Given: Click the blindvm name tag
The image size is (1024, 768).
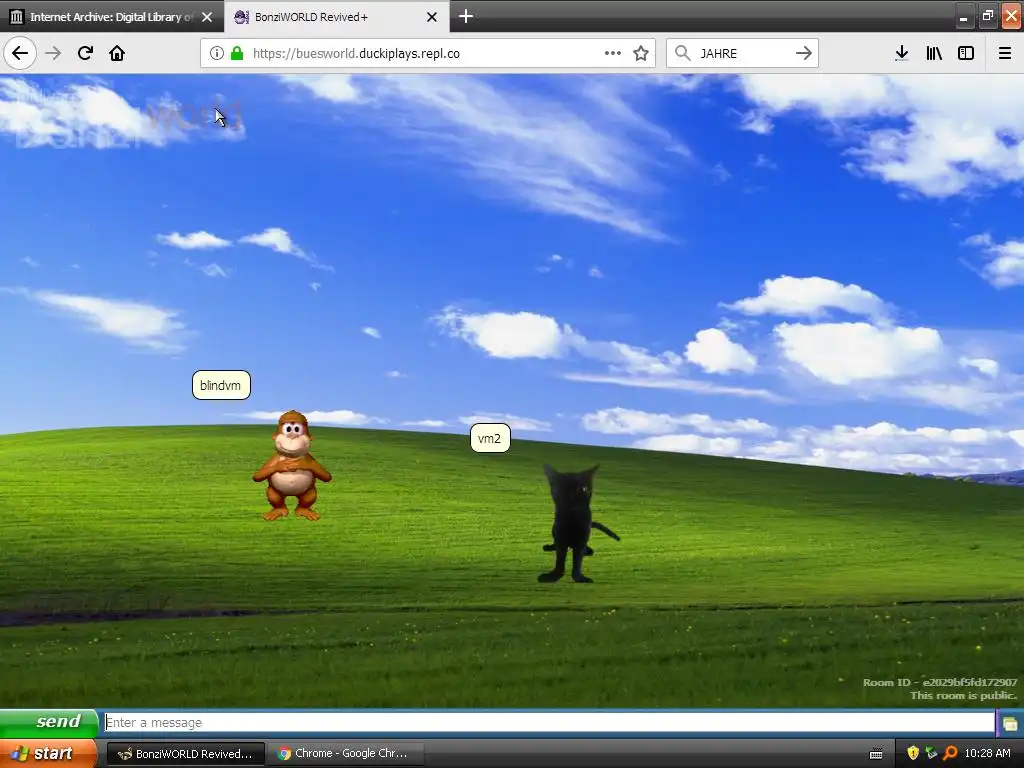Looking at the screenshot, I should coord(221,385).
